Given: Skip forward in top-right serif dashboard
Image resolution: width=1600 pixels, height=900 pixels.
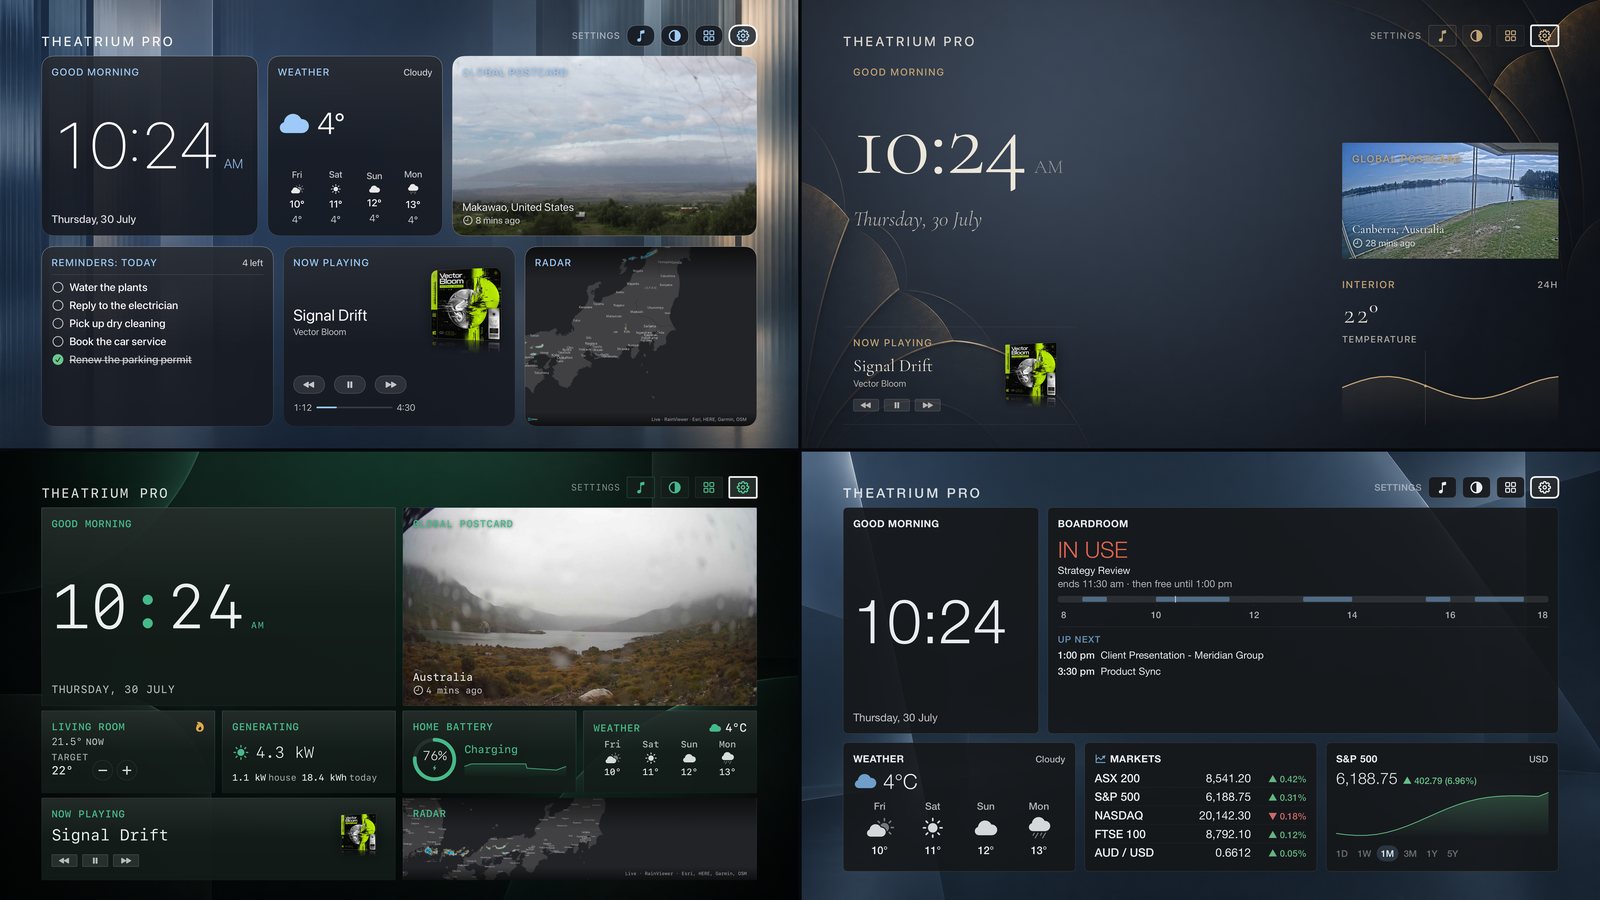Looking at the screenshot, I should point(927,406).
